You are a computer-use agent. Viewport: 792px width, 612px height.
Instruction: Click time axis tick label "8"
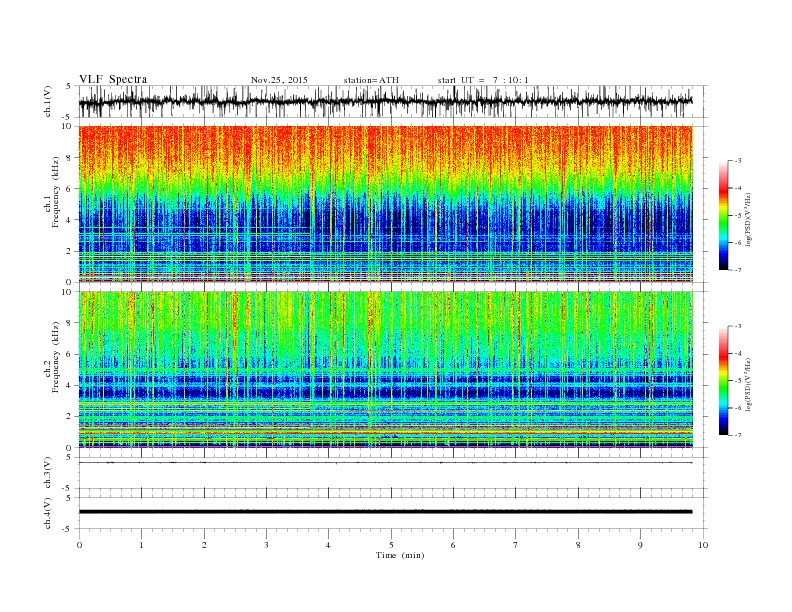pos(578,545)
